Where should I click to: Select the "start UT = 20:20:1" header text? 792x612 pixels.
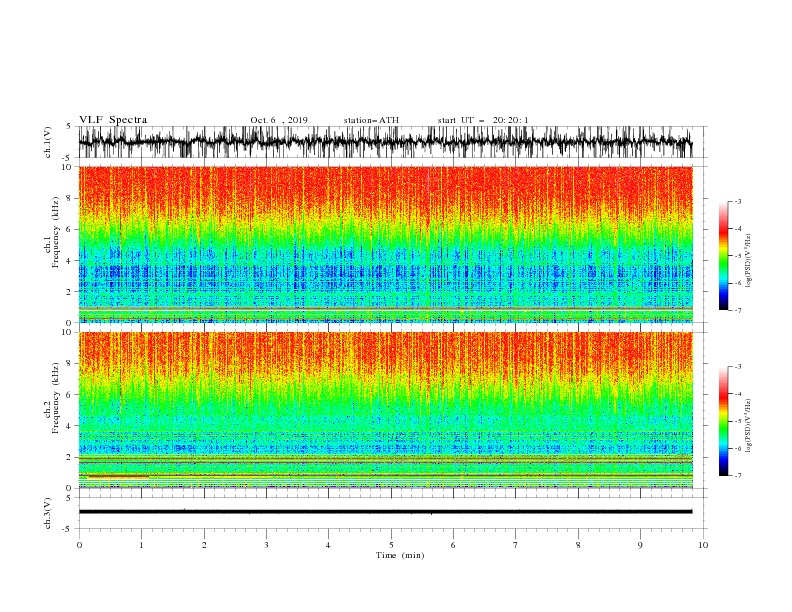pos(483,120)
